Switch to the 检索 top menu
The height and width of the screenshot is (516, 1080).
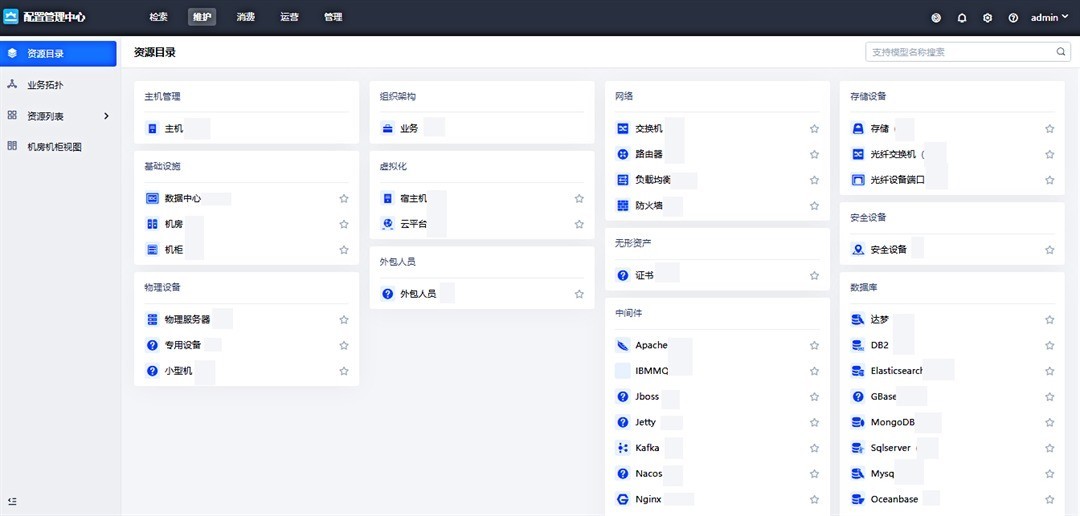coord(158,18)
